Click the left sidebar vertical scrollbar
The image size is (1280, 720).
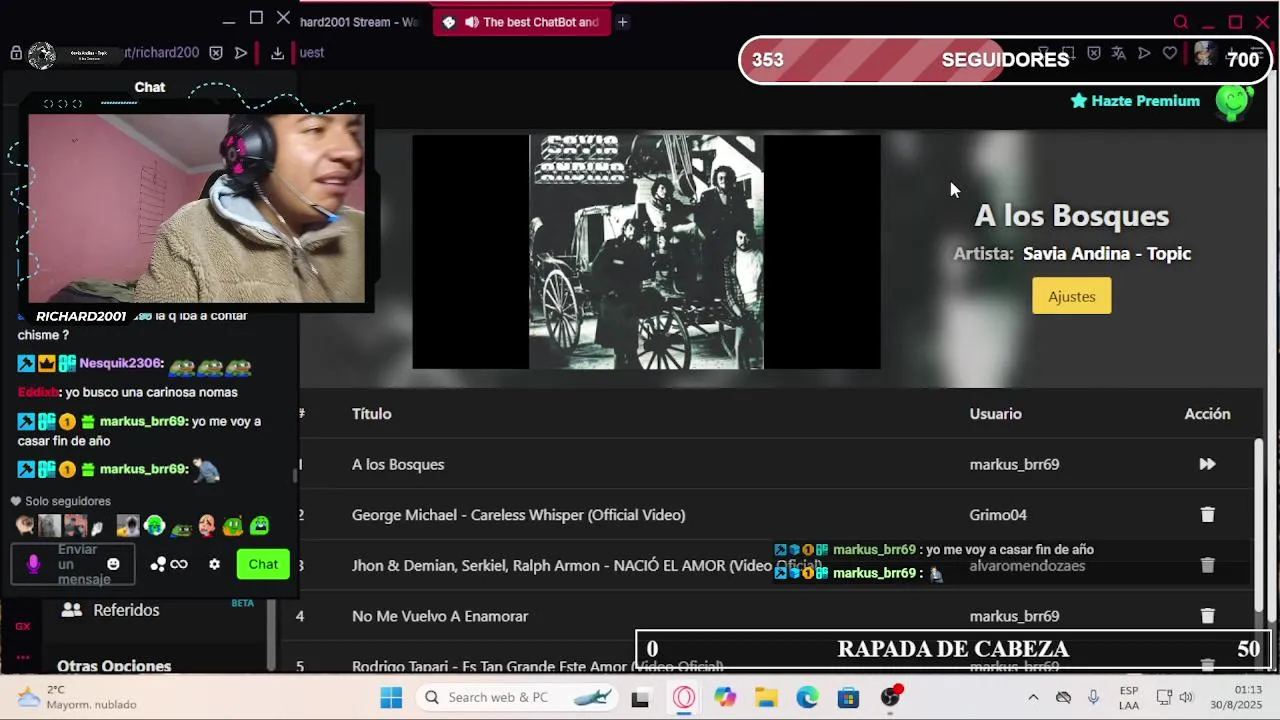(x=270, y=635)
